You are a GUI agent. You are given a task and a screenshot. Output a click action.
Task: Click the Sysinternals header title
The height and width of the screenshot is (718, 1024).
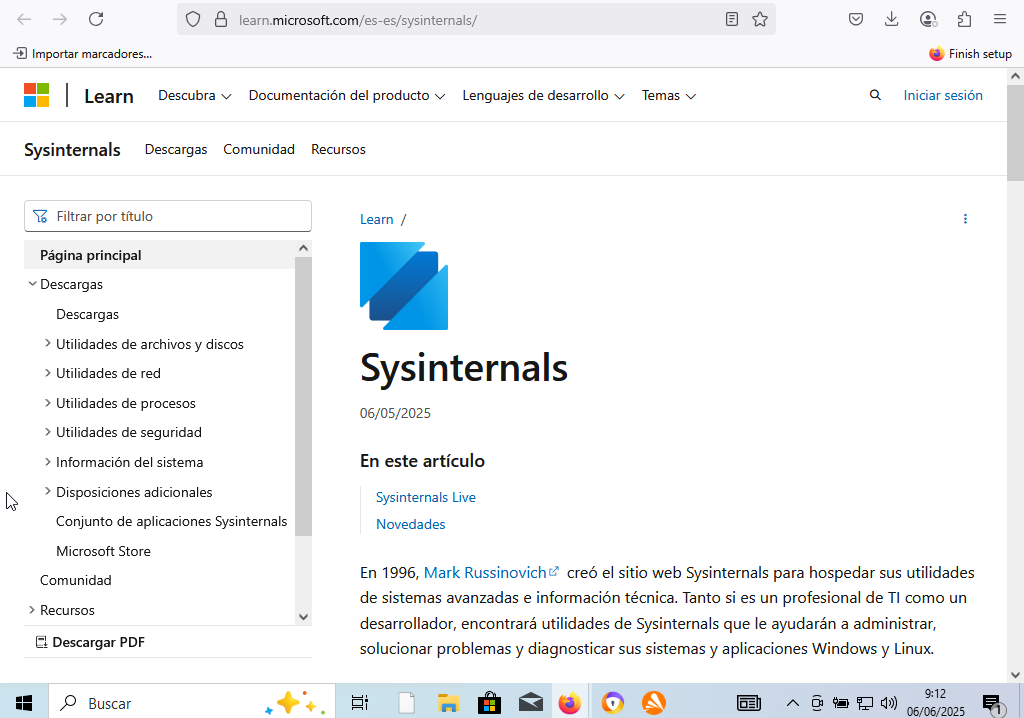click(72, 150)
